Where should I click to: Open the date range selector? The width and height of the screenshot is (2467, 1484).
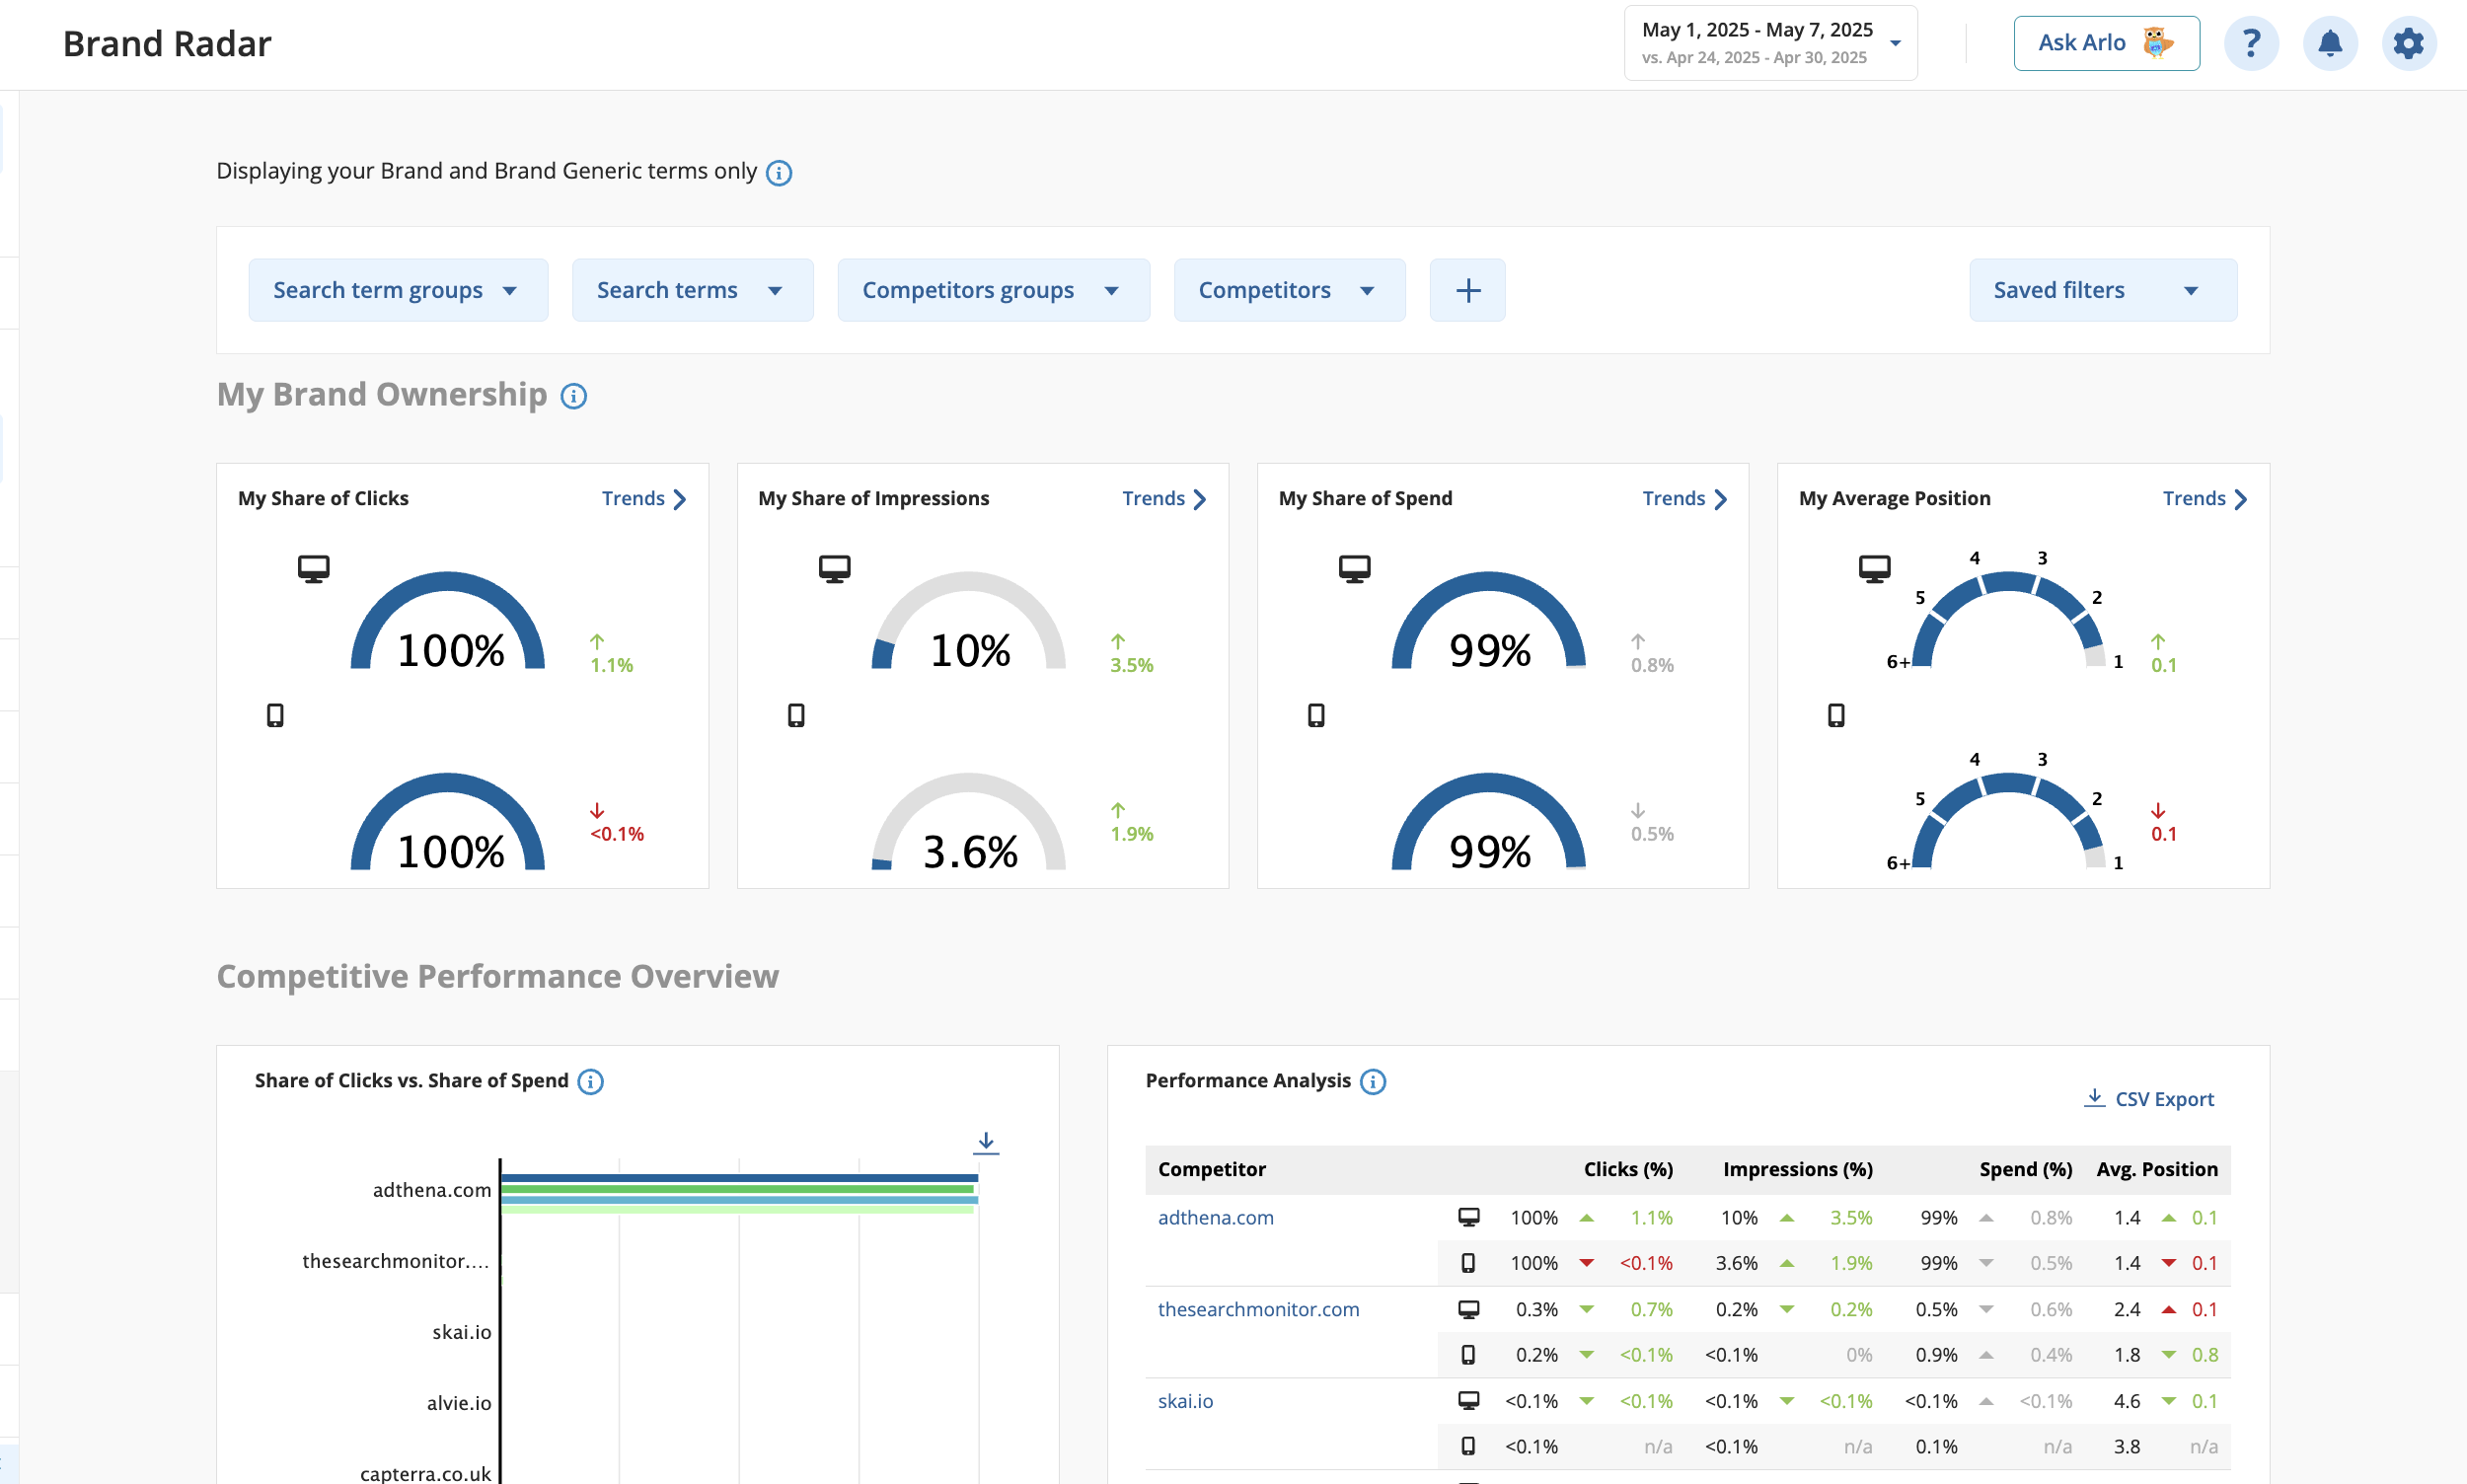pyautogui.click(x=1770, y=43)
